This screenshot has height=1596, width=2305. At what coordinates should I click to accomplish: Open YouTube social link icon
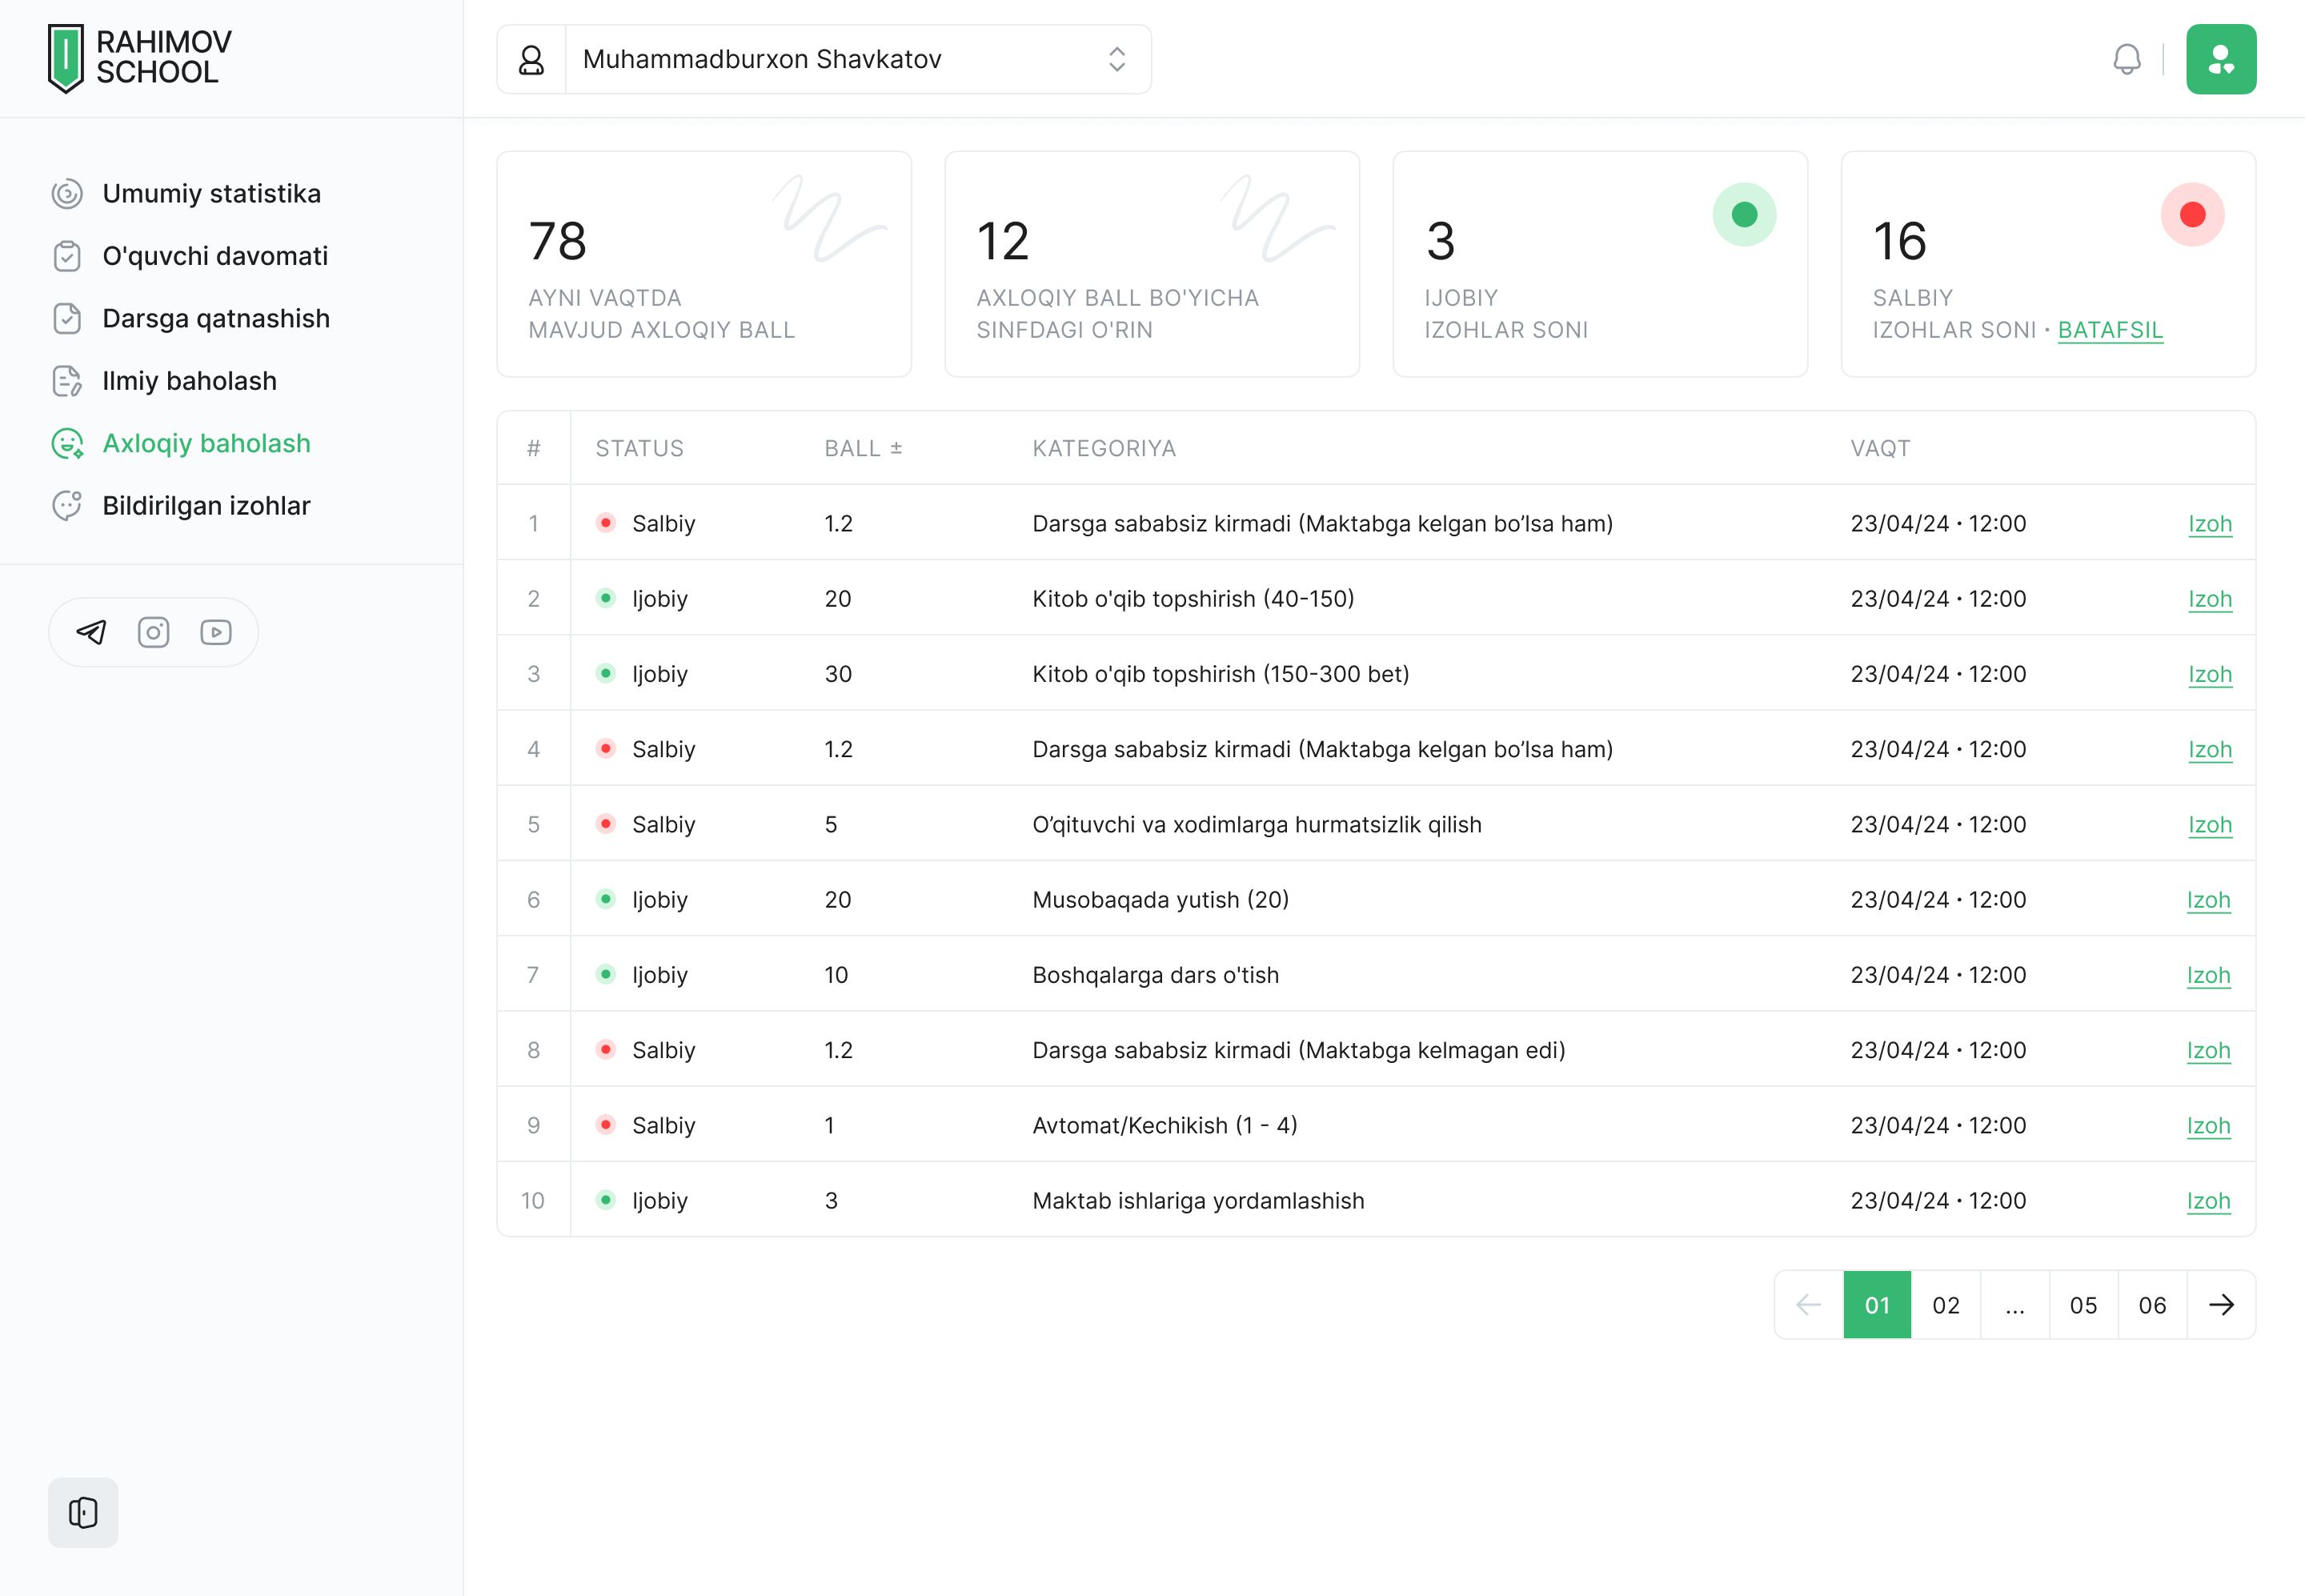pyautogui.click(x=216, y=632)
